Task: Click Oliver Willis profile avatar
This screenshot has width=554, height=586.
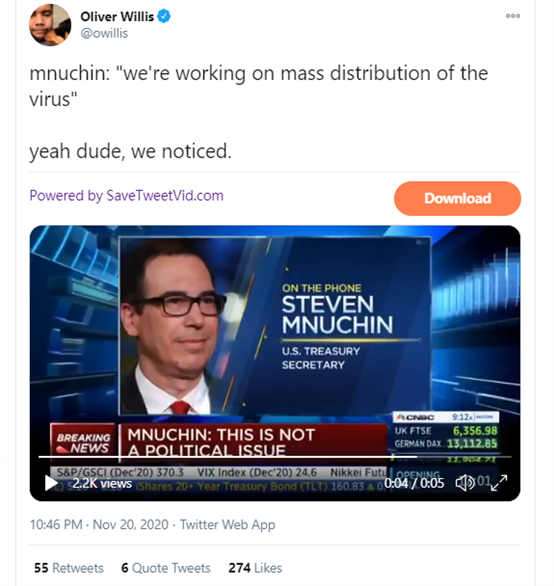Action: point(50,25)
